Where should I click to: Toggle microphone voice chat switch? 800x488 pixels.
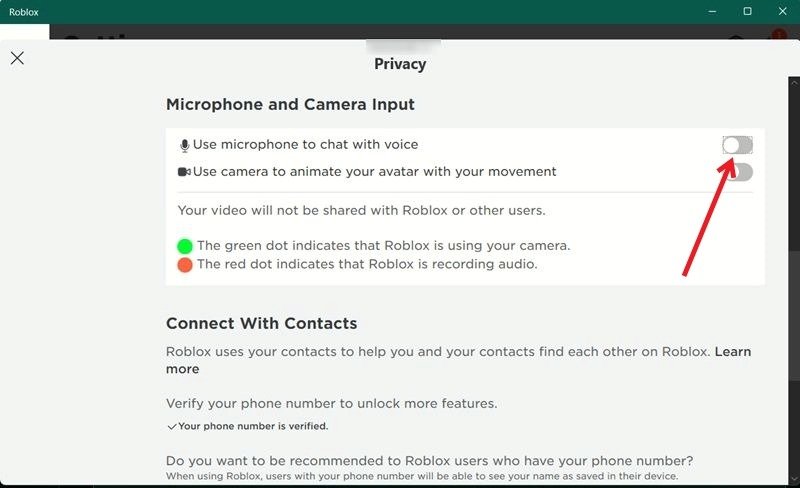pyautogui.click(x=737, y=145)
